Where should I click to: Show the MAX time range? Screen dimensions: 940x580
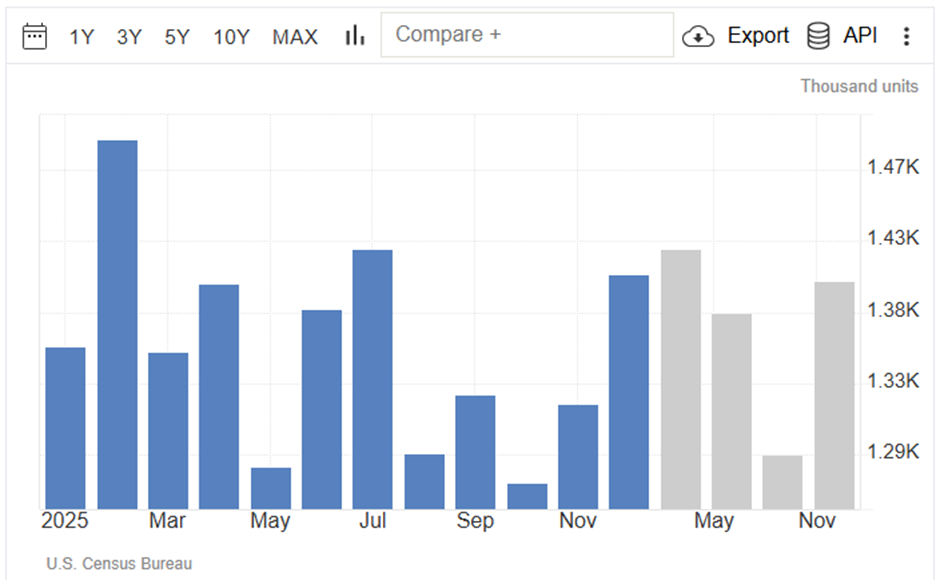pyautogui.click(x=295, y=37)
